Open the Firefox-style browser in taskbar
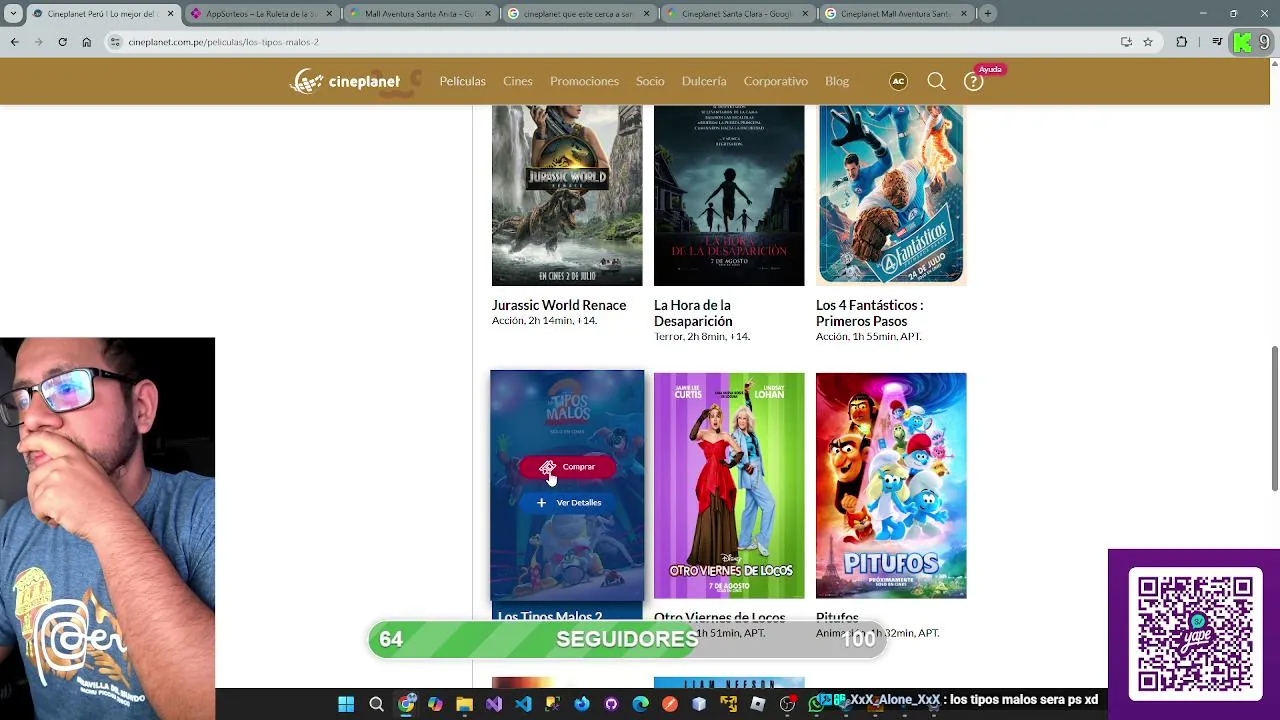Viewport: 1280px width, 720px height. click(x=582, y=705)
